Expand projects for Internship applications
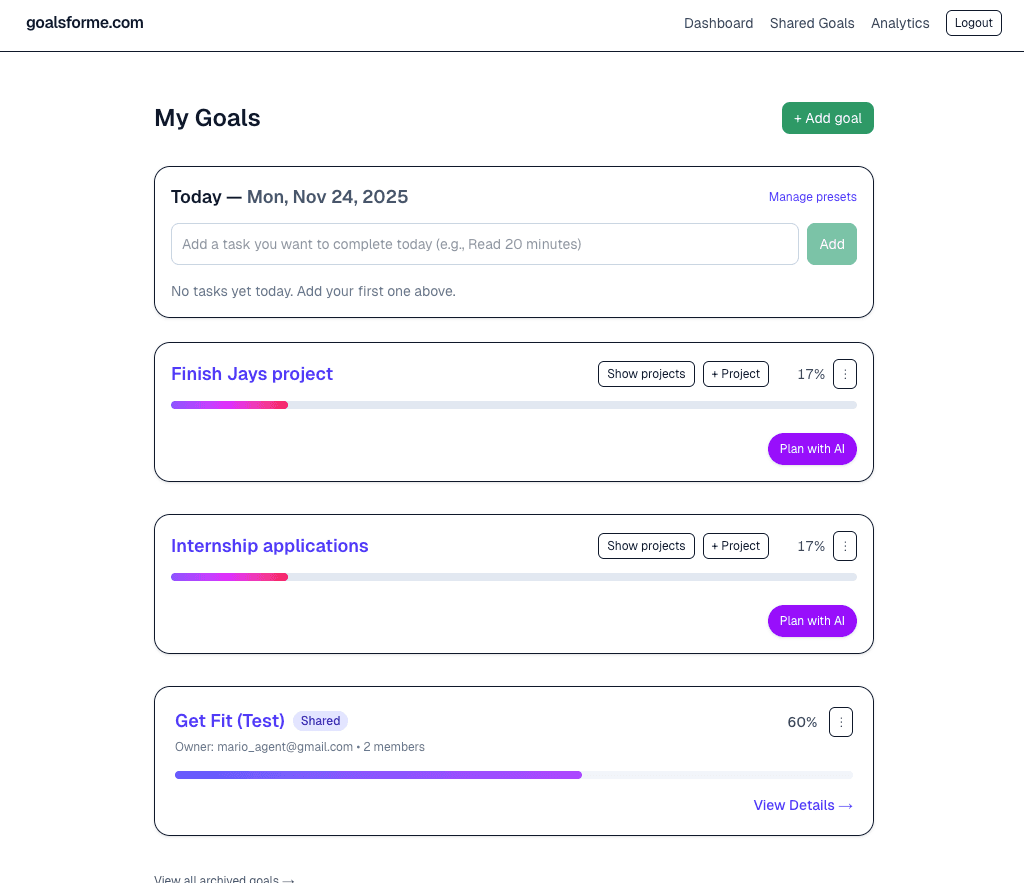The height and width of the screenshot is (883, 1024). click(646, 545)
